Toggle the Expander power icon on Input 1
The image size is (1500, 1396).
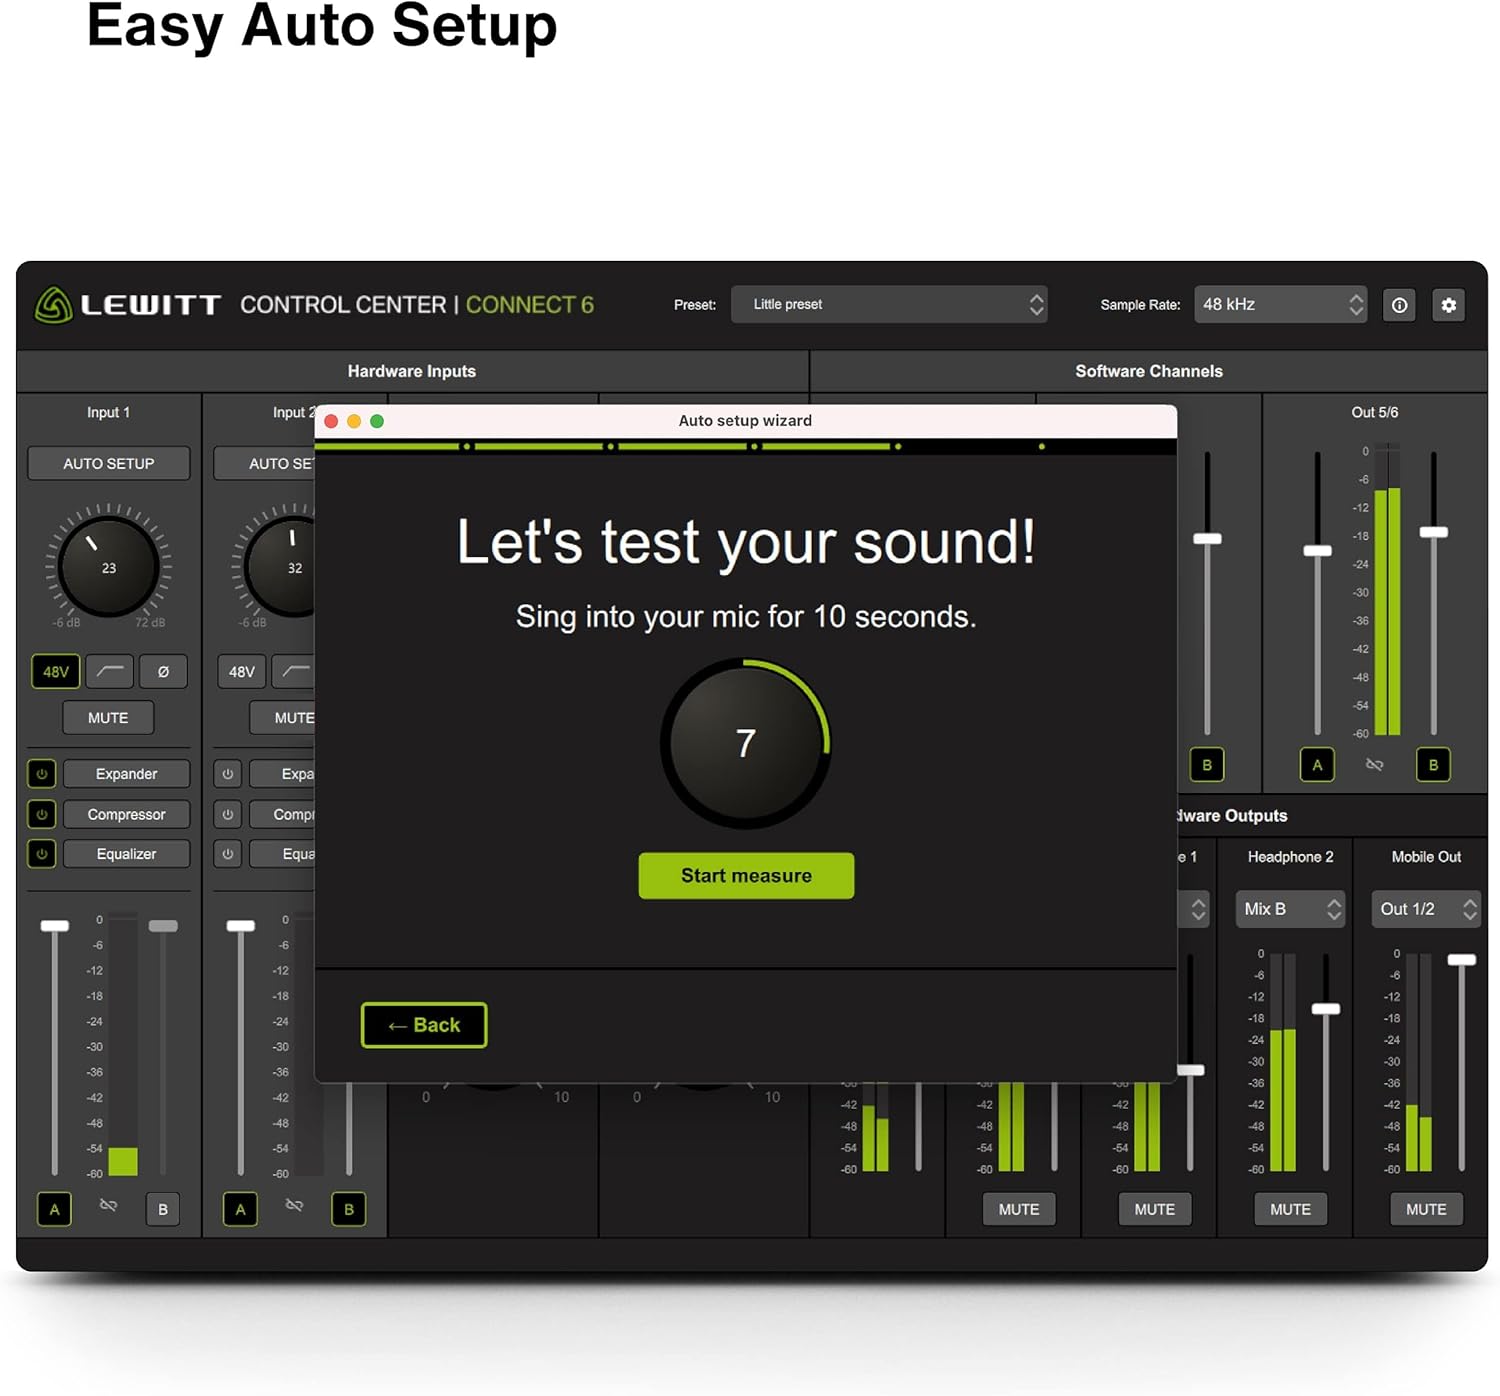point(42,774)
